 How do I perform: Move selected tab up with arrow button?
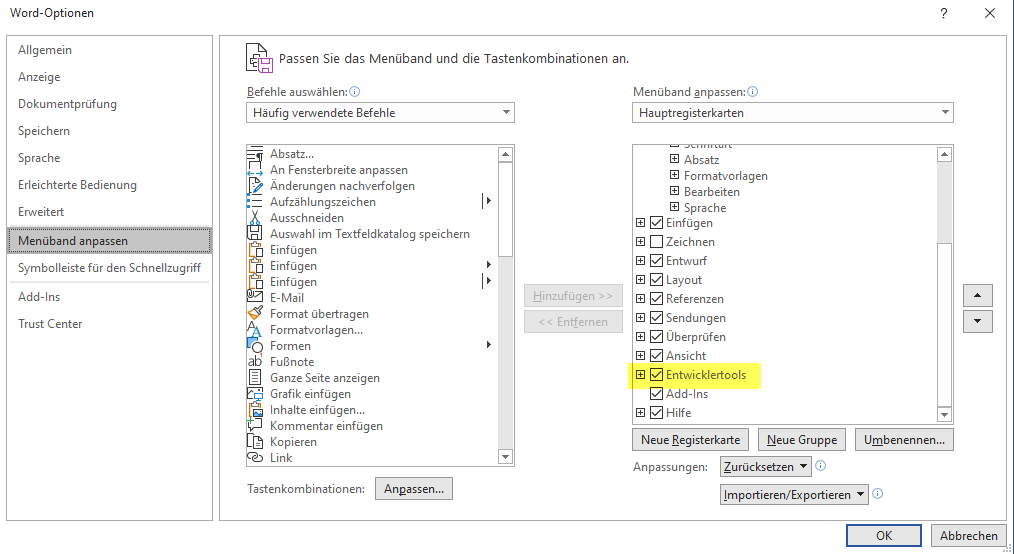[978, 295]
